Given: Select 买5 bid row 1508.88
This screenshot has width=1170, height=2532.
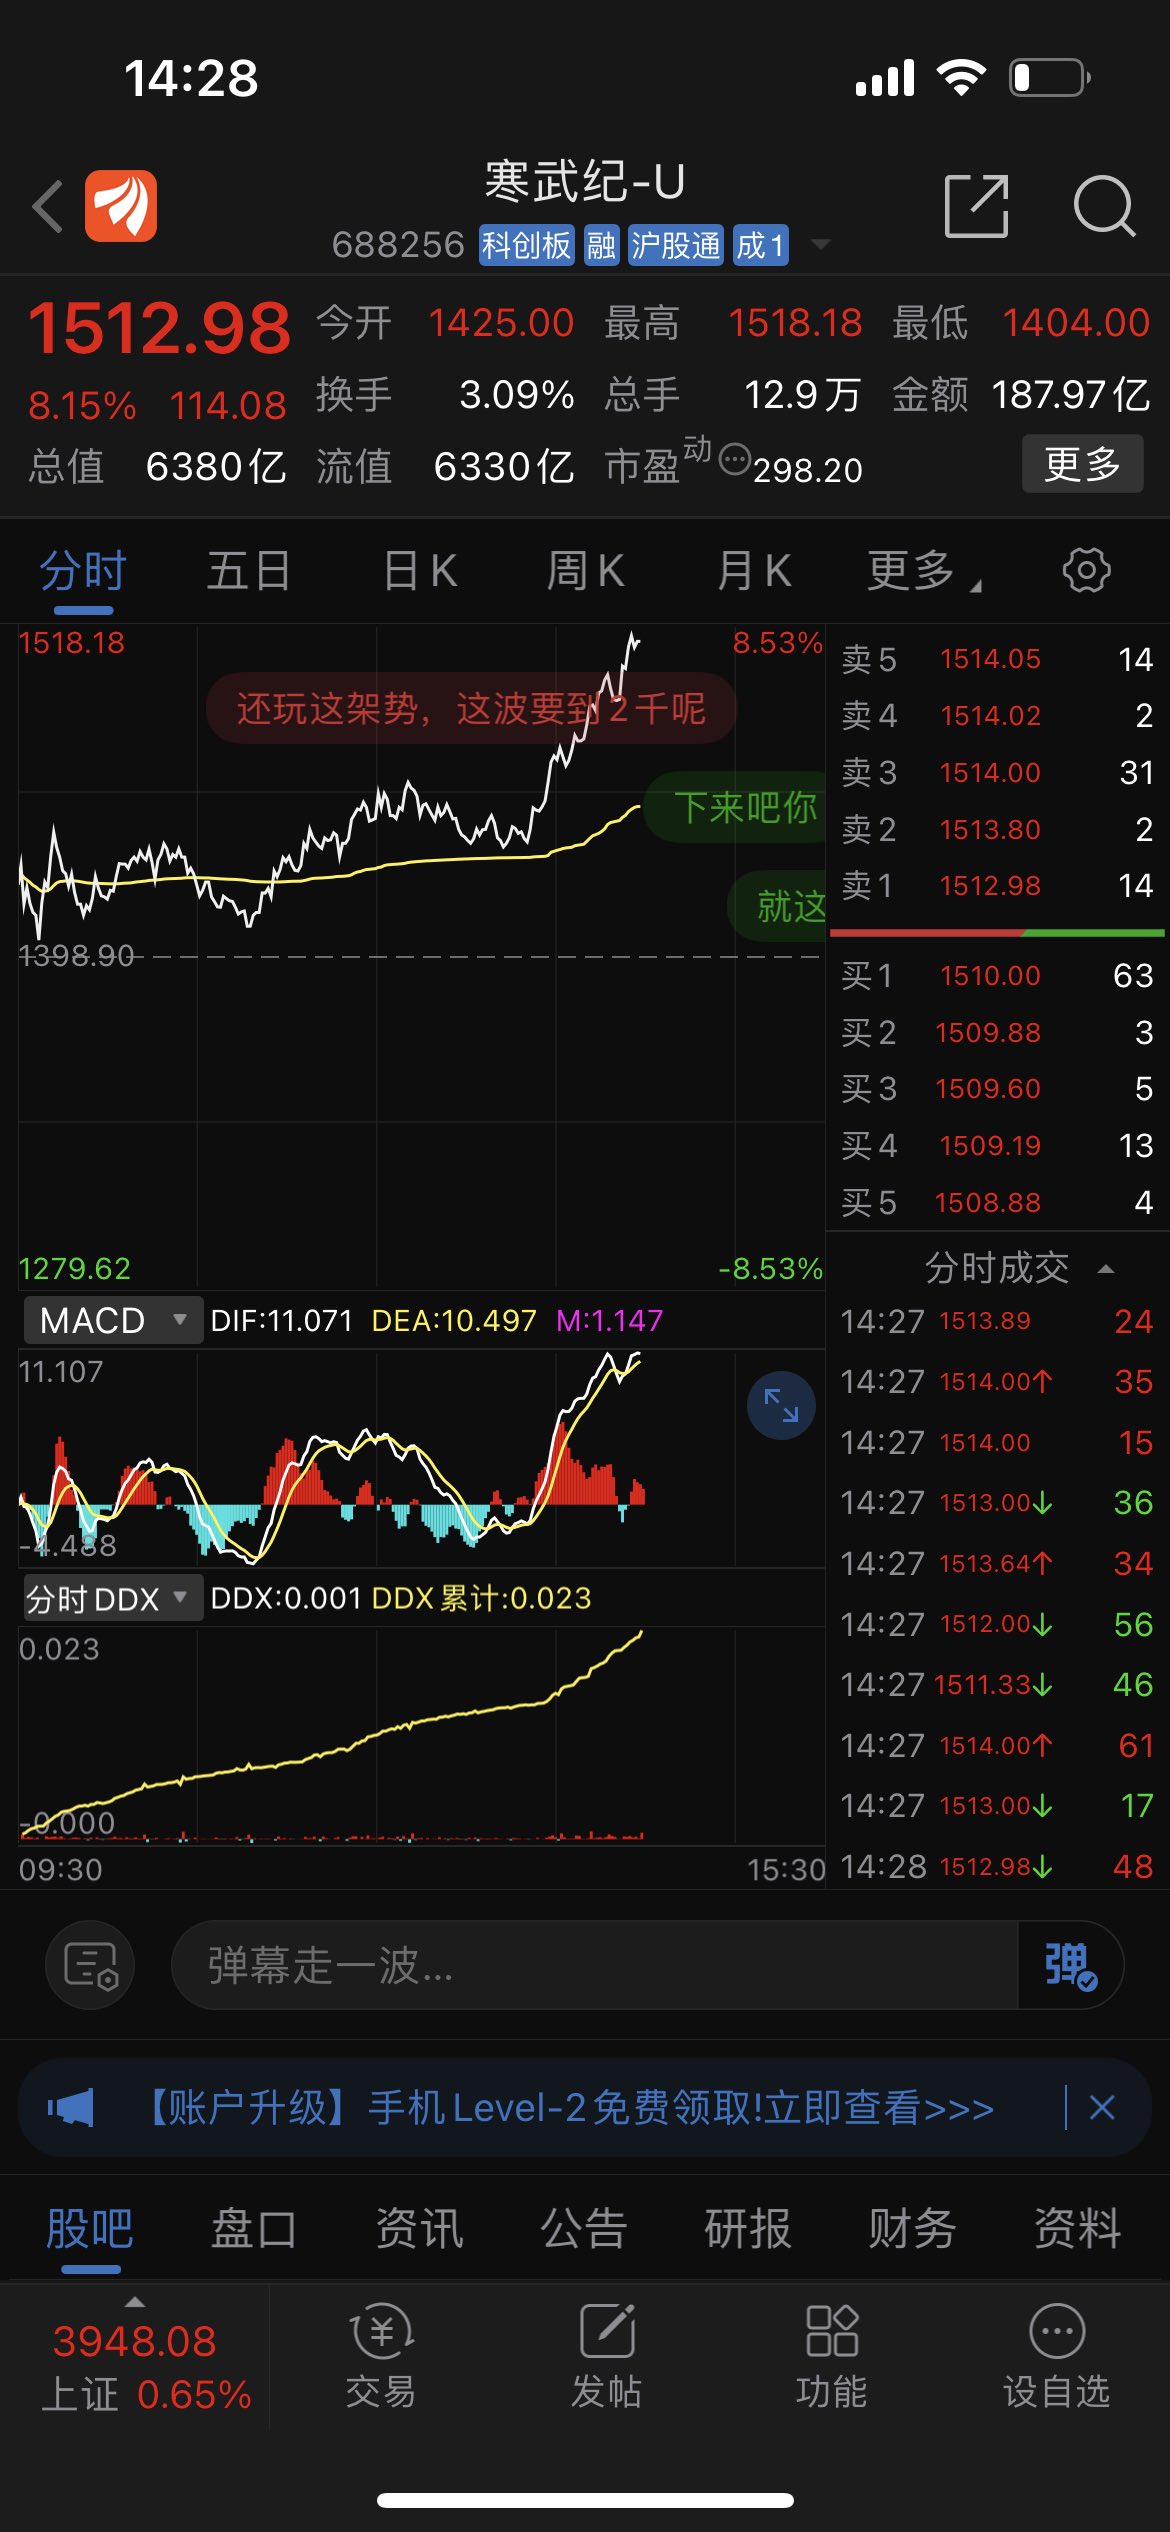Looking at the screenshot, I should [x=997, y=1202].
